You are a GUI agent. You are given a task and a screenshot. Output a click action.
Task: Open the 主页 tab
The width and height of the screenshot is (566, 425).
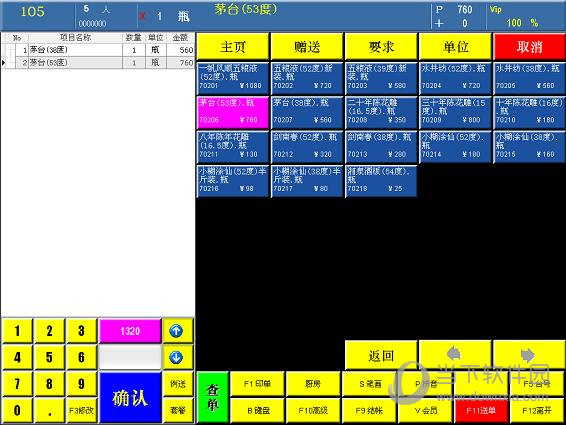[233, 46]
